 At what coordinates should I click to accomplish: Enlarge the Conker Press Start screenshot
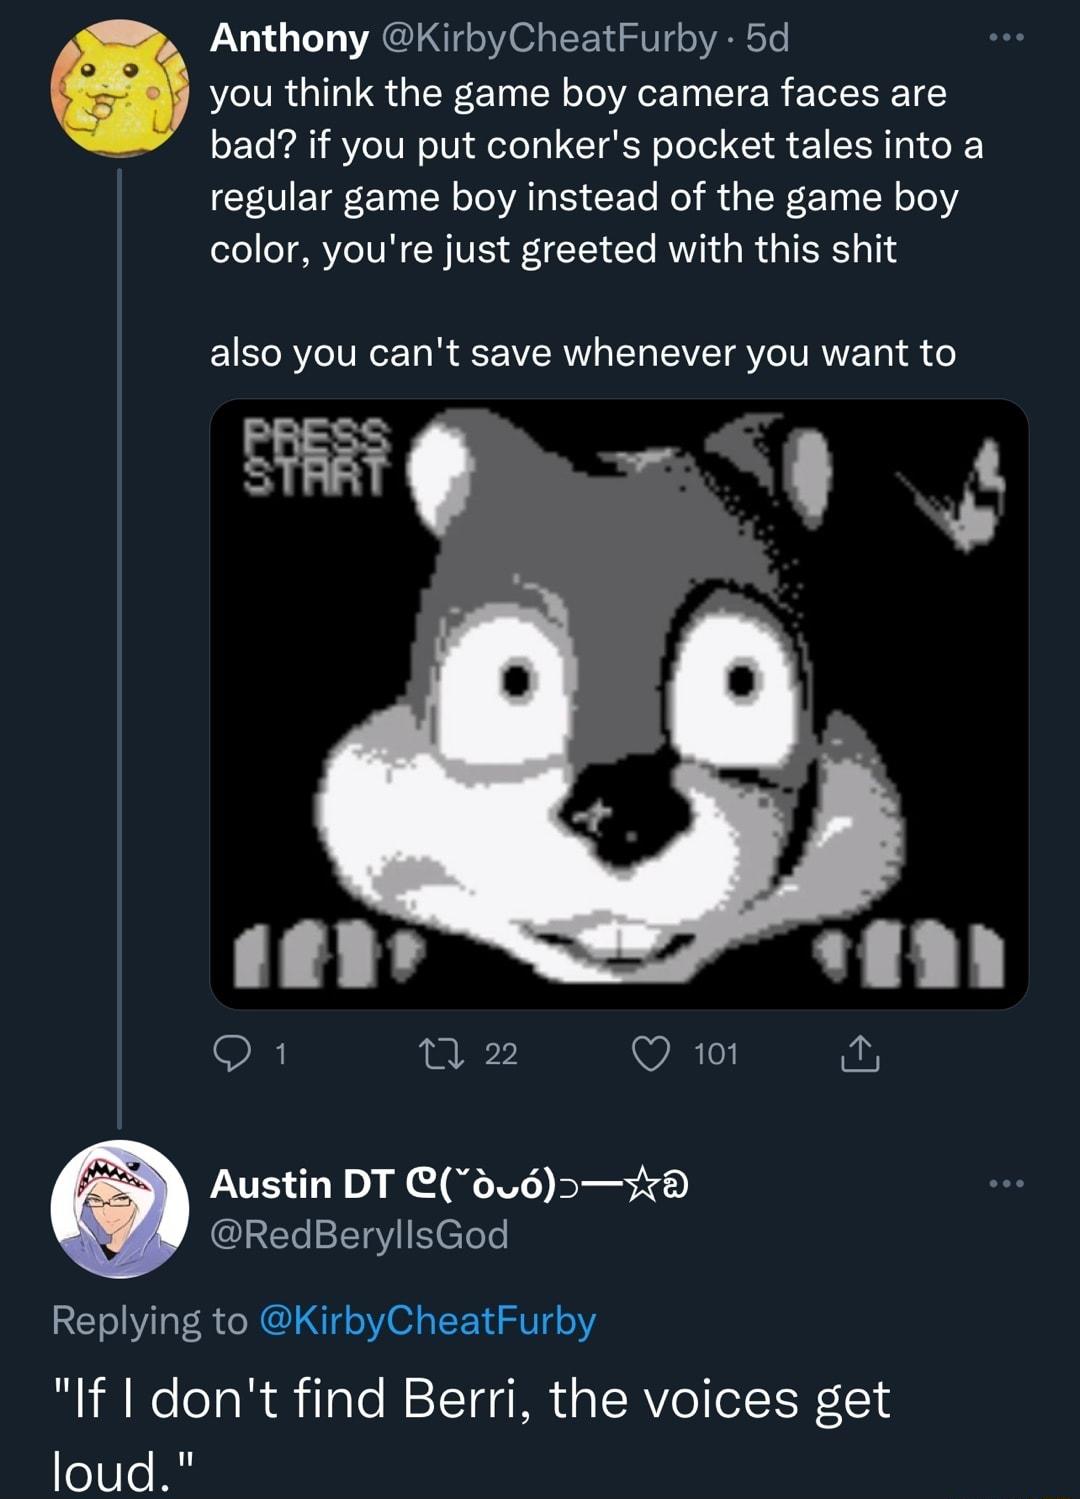coord(619,704)
